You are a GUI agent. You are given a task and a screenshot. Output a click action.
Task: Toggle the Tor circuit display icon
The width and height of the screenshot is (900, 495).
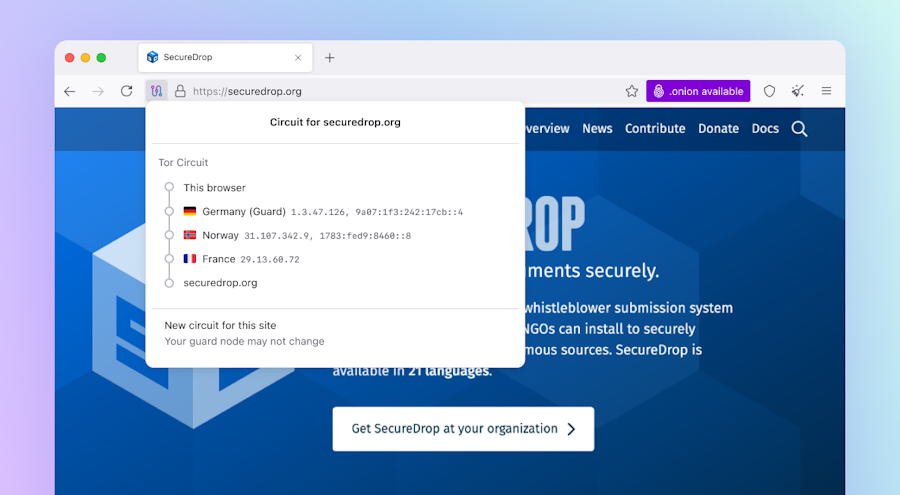(x=156, y=91)
